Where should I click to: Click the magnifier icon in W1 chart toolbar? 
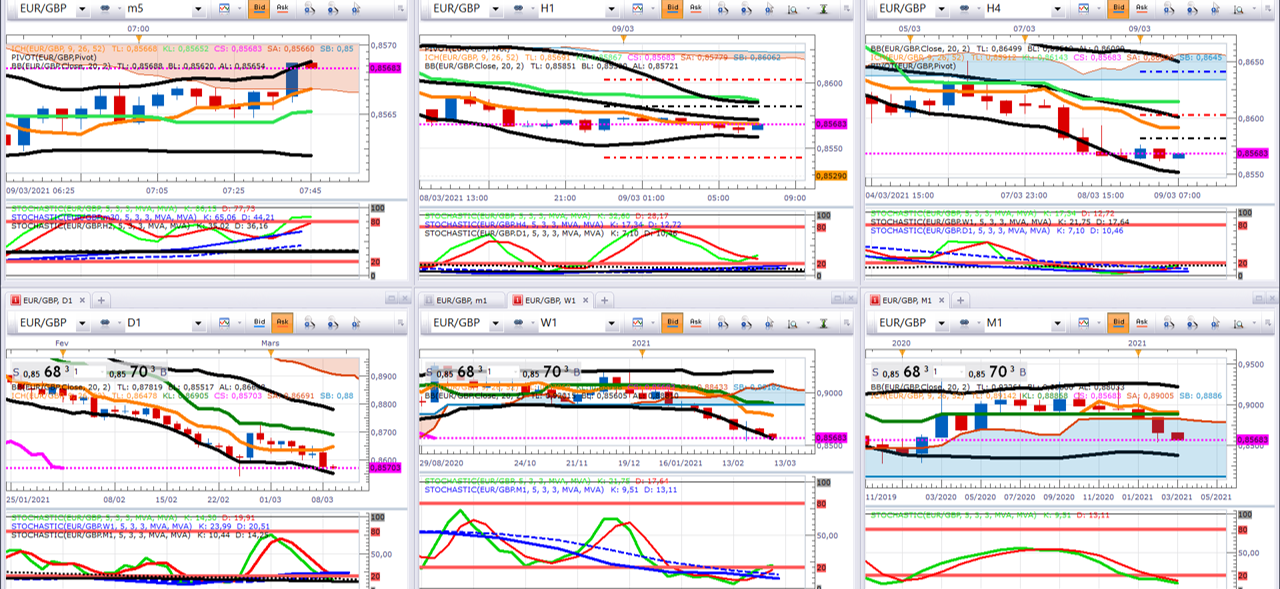tap(792, 322)
